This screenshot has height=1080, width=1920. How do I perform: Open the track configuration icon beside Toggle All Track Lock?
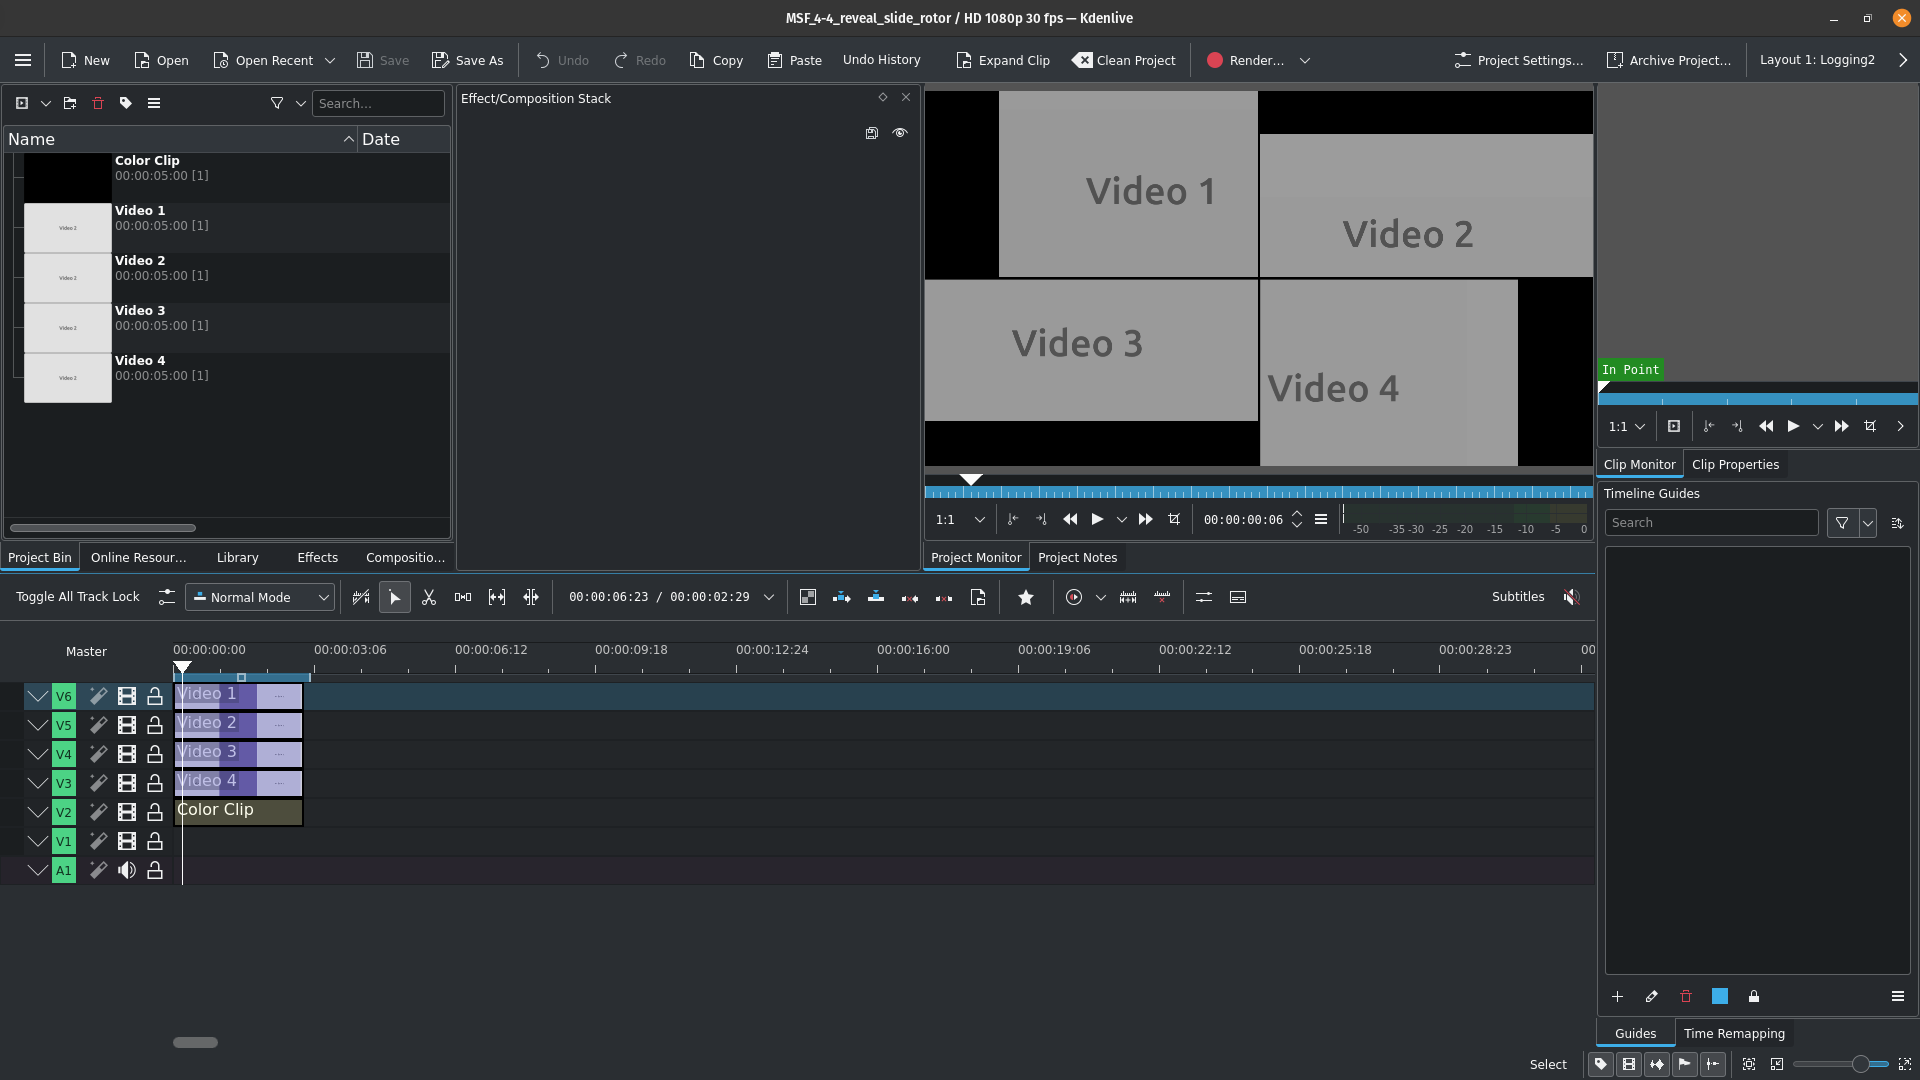click(x=167, y=597)
